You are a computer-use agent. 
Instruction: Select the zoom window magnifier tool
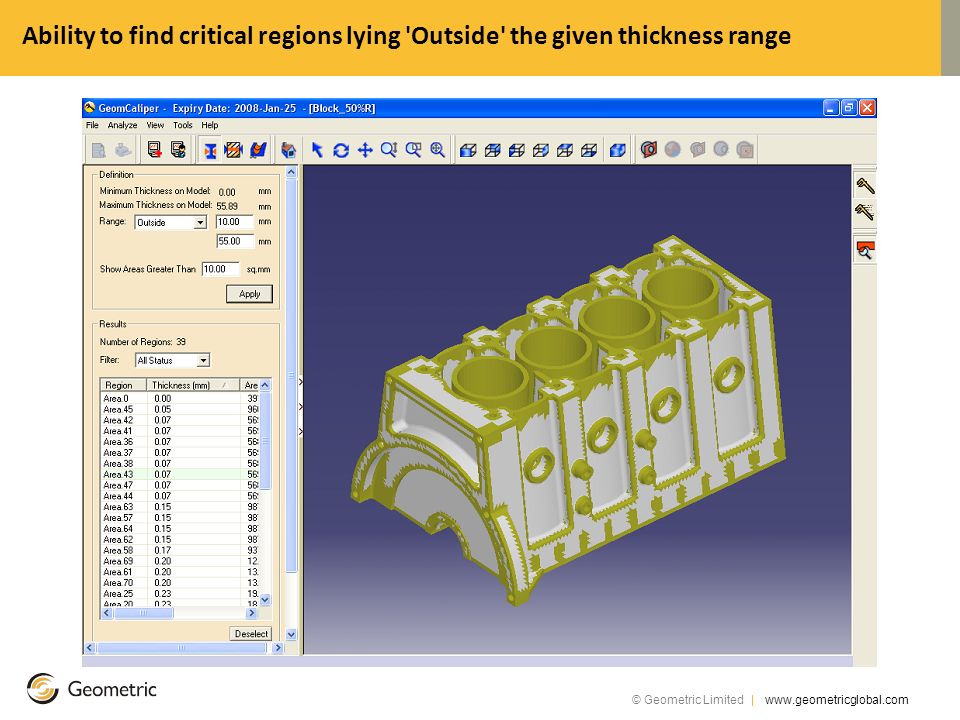pos(413,150)
